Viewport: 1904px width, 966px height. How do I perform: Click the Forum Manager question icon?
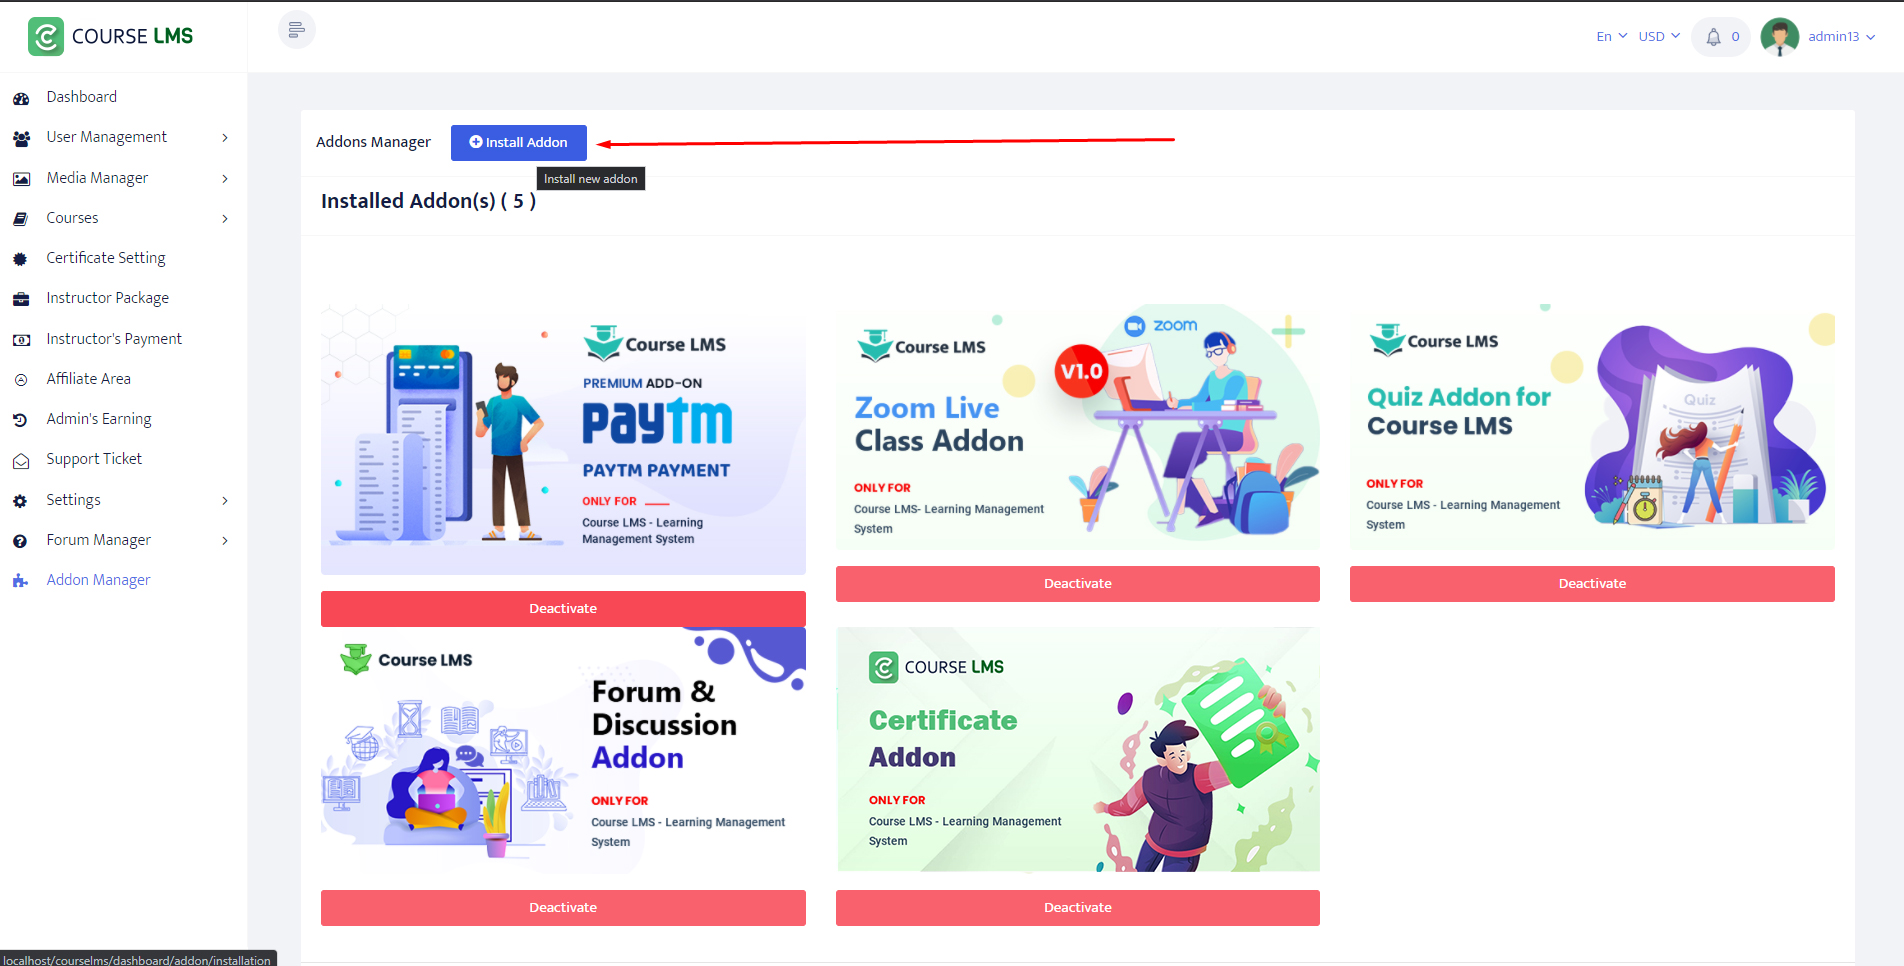(21, 541)
